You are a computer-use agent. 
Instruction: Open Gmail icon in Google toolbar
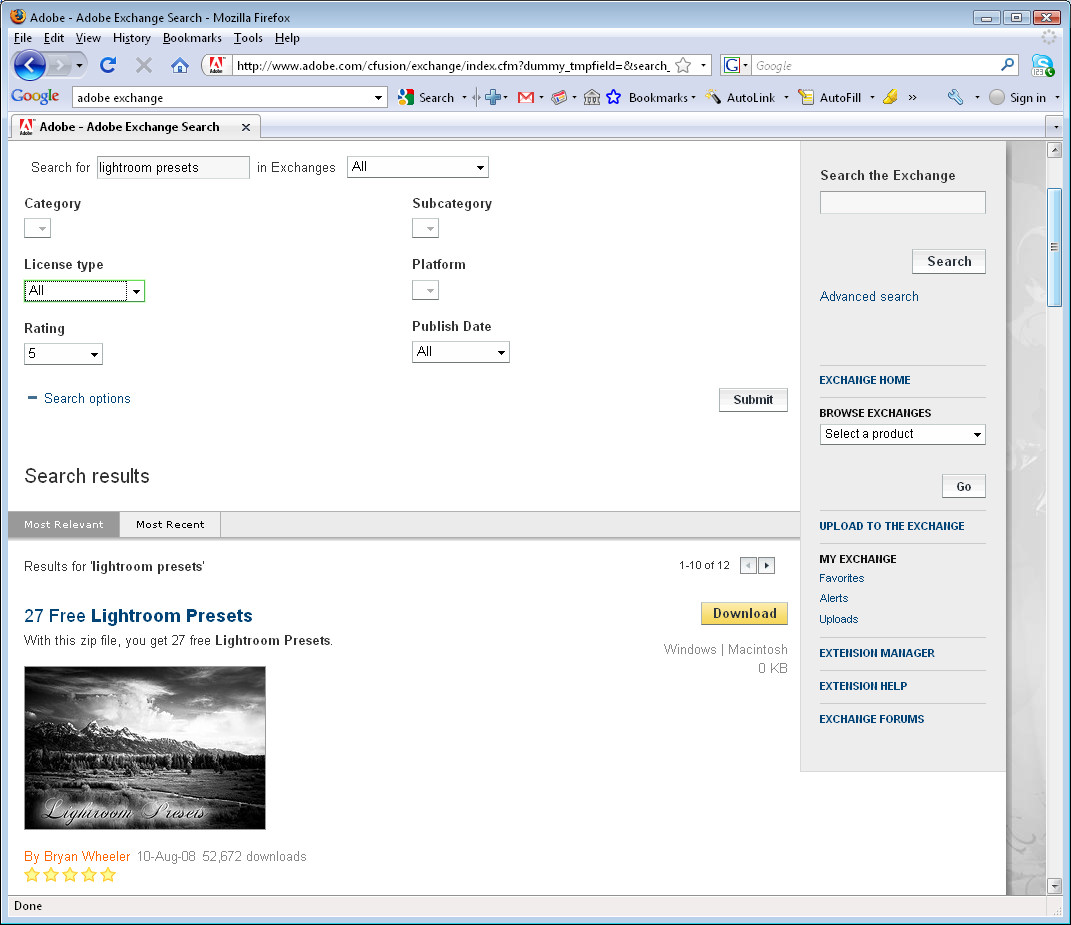click(x=525, y=98)
